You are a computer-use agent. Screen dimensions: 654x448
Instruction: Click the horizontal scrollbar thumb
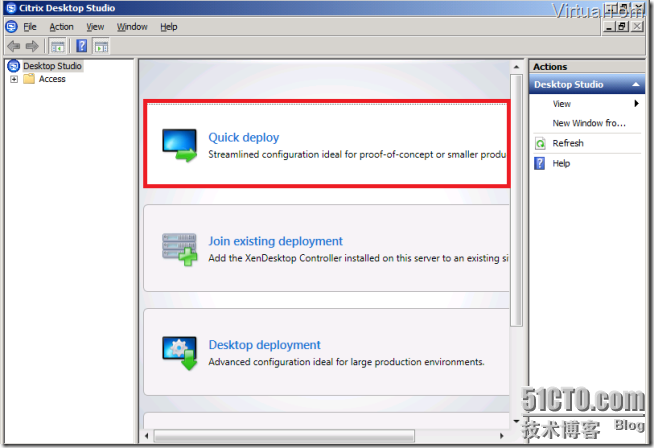pos(284,436)
